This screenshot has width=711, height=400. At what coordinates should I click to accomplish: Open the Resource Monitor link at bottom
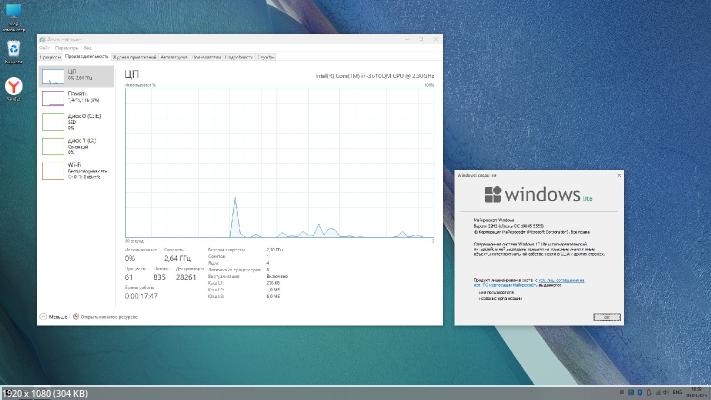point(105,317)
